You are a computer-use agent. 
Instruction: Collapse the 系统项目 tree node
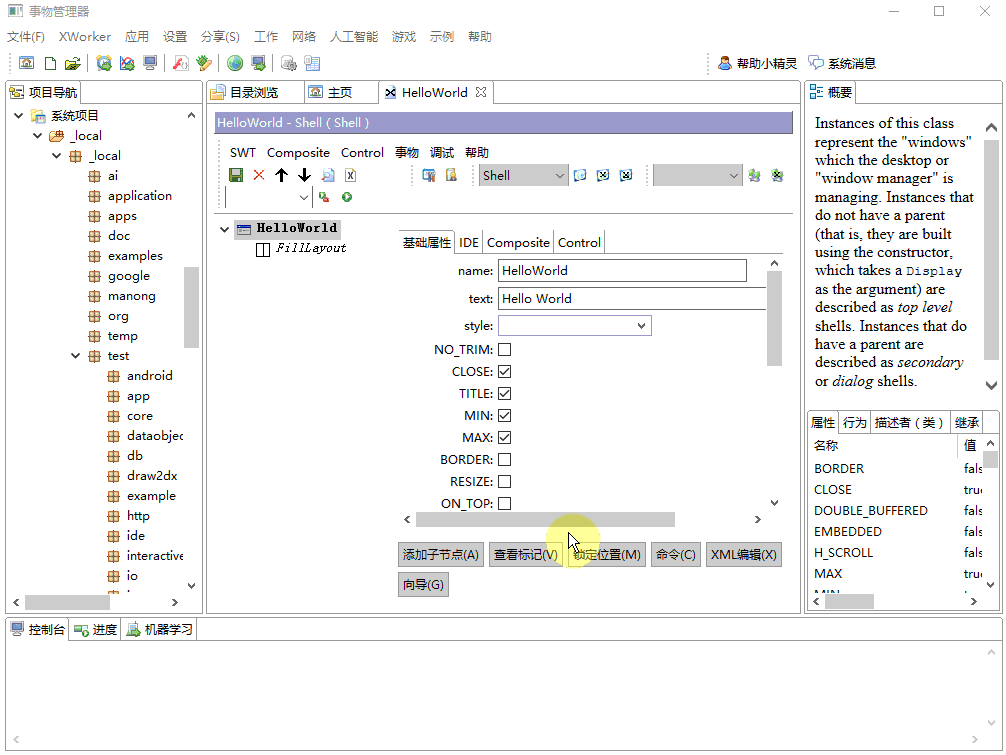(x=19, y=115)
